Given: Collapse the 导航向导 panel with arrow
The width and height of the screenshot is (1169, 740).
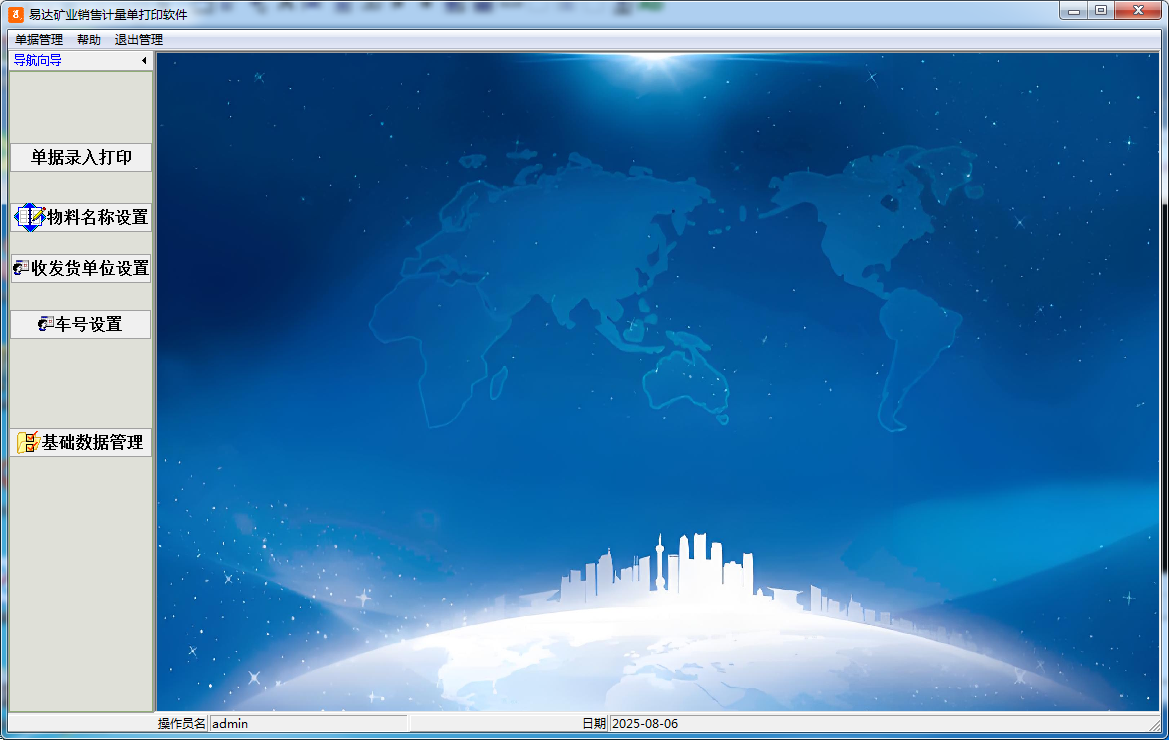Looking at the screenshot, I should 143,61.
